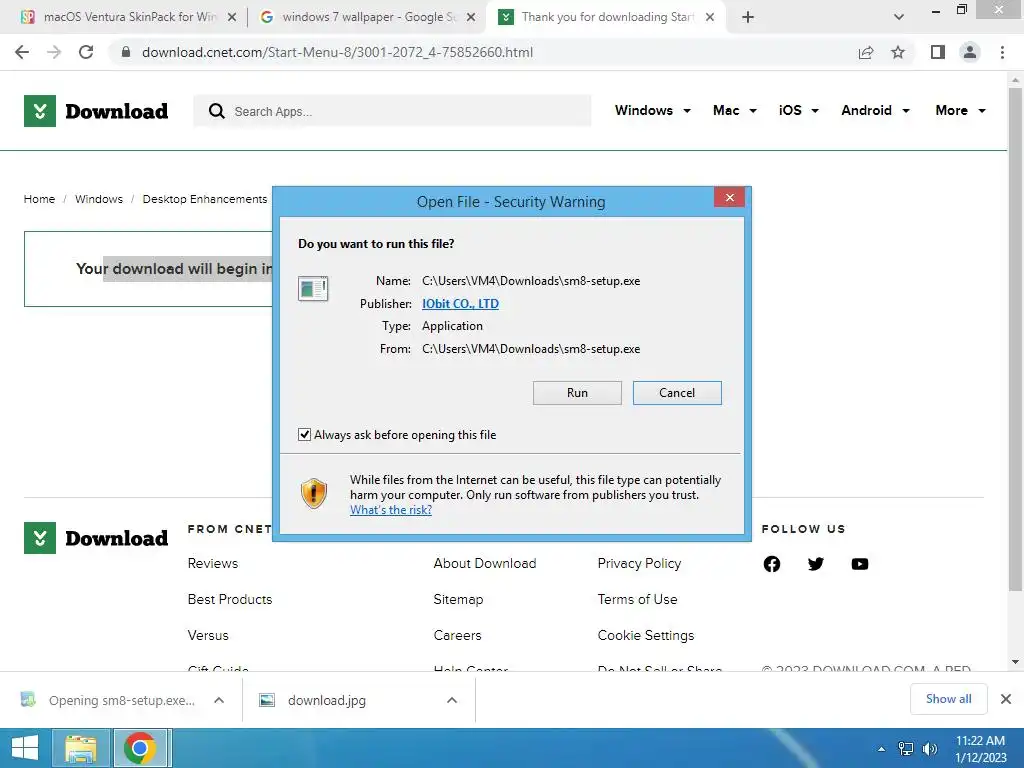
Task: Show hidden tray icons arrow
Action: click(882, 749)
